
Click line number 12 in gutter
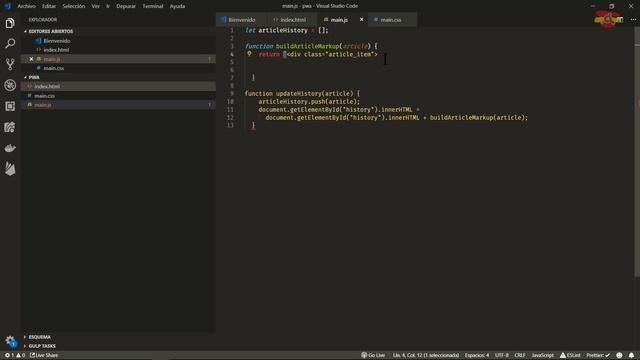pos(231,118)
